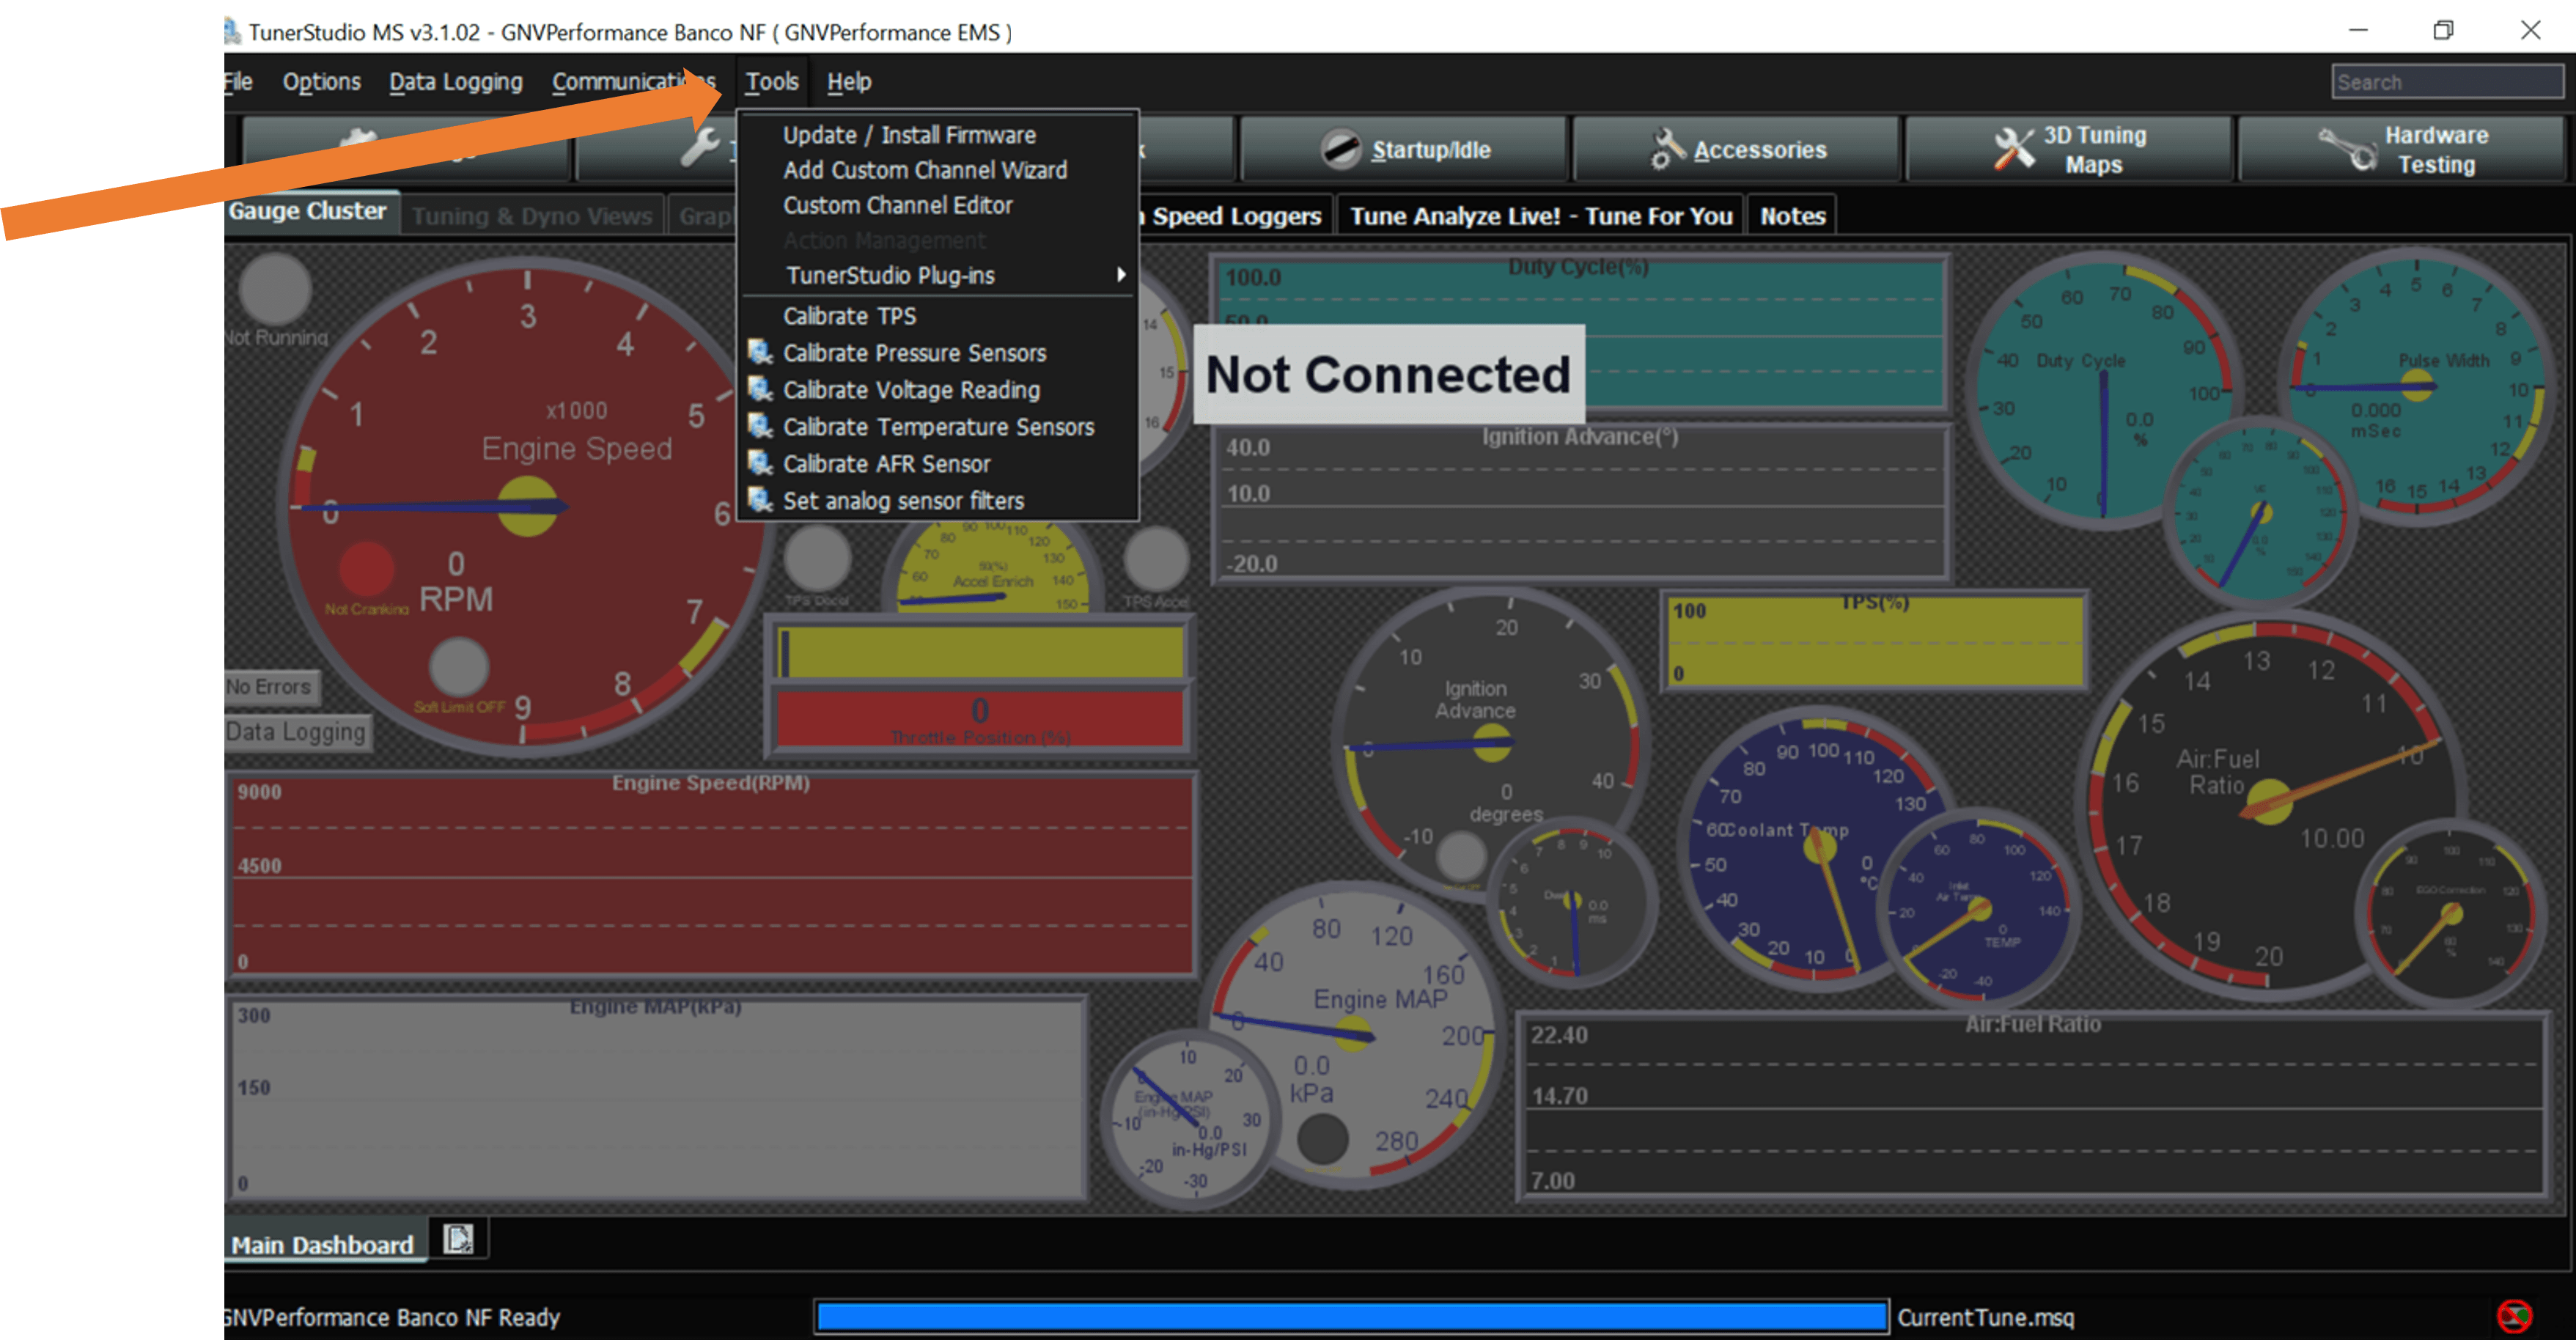Click the Engine Speed RPM gauge
Viewport: 2576px width, 1340px height.
pos(527,506)
